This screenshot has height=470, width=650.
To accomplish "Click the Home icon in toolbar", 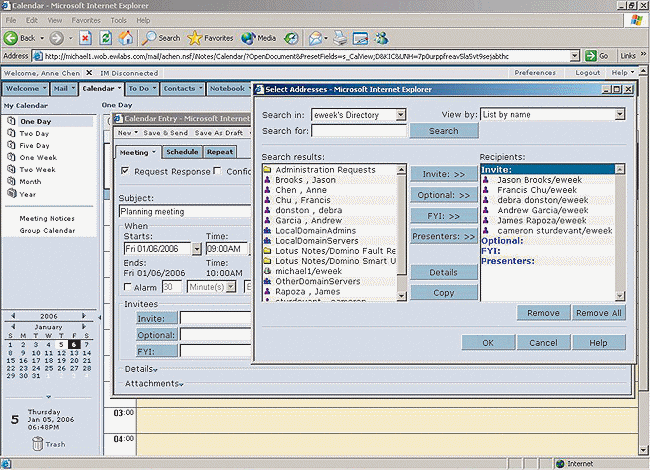I will click(126, 38).
